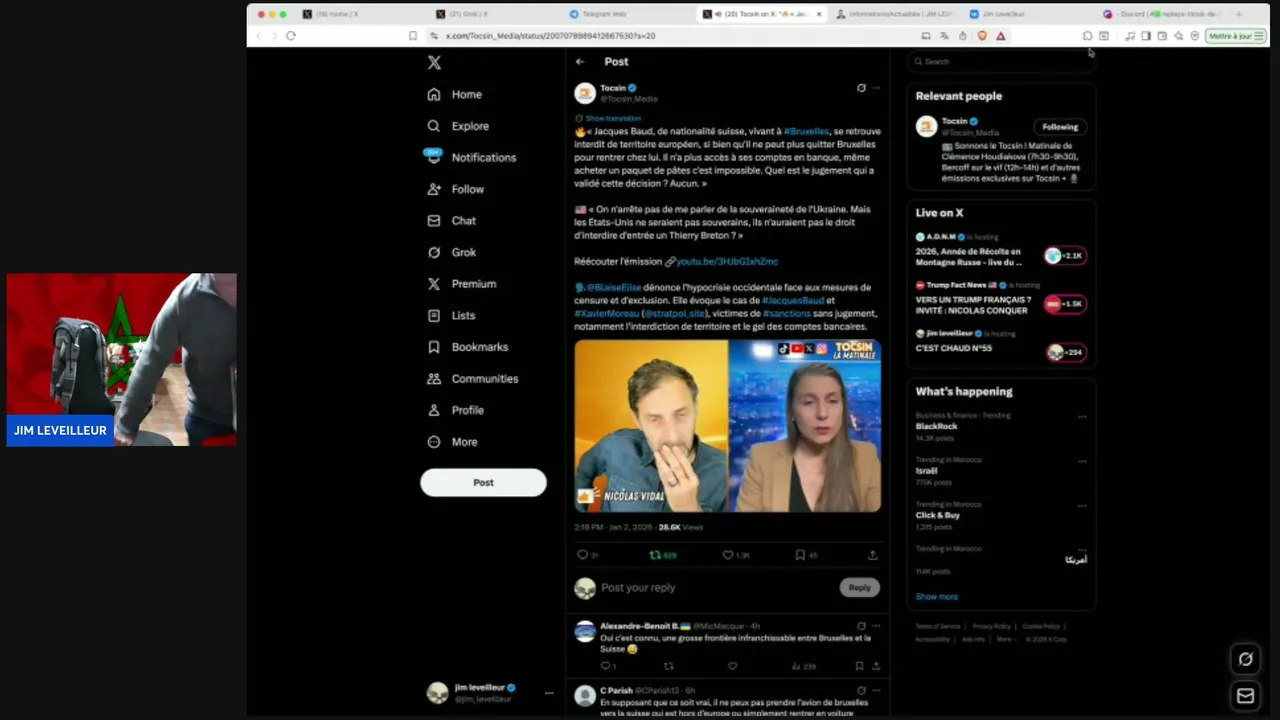Click the X logo in sidebar
Screen dimensions: 1280x720
[x=434, y=62]
